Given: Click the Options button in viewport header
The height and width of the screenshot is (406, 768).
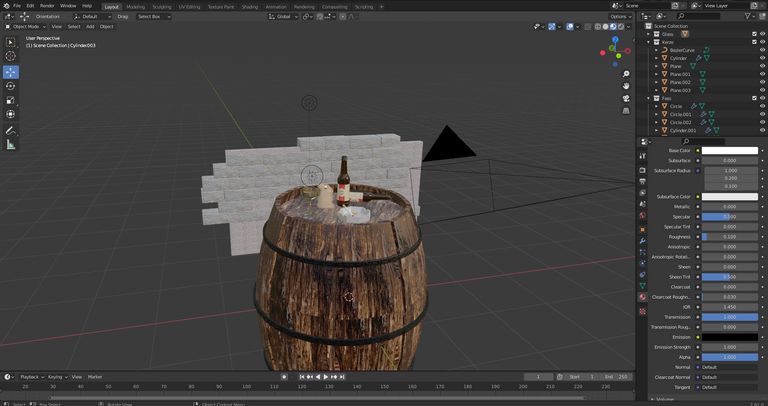Looking at the screenshot, I should (620, 16).
